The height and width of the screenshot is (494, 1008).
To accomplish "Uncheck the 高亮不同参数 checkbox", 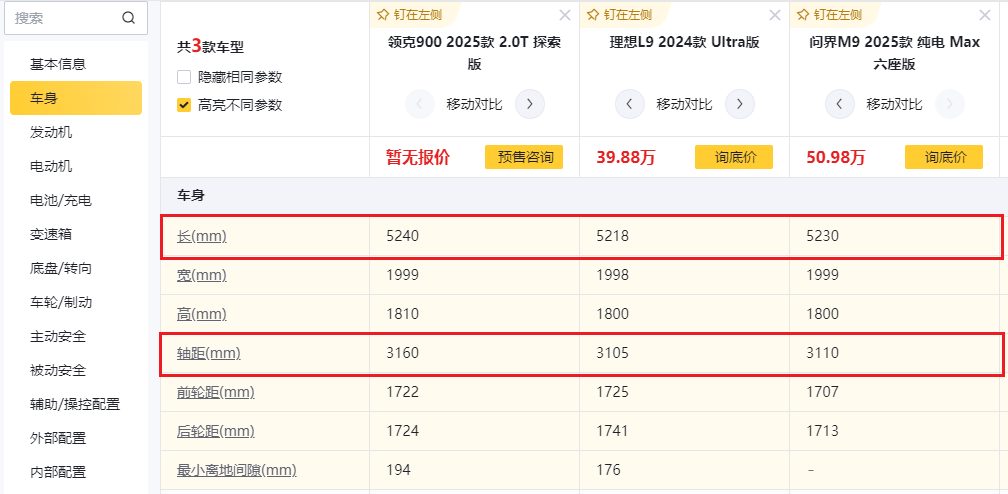I will [x=184, y=105].
